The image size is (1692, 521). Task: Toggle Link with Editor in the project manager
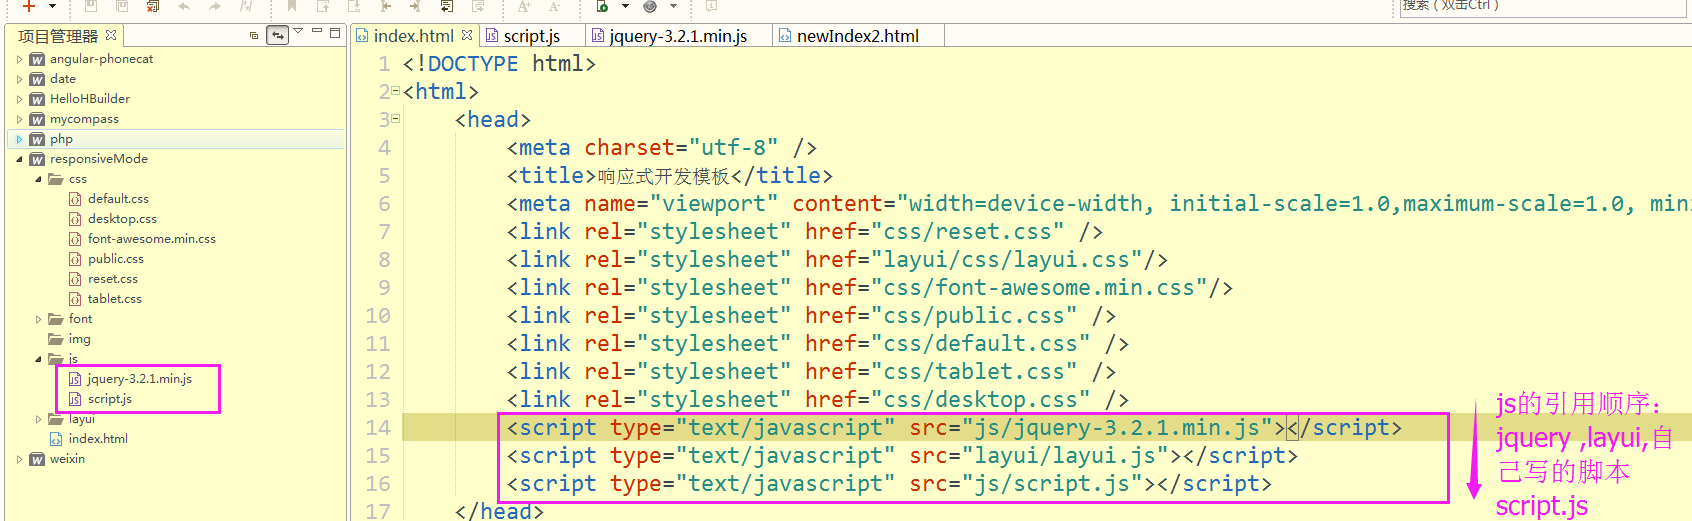coord(278,35)
